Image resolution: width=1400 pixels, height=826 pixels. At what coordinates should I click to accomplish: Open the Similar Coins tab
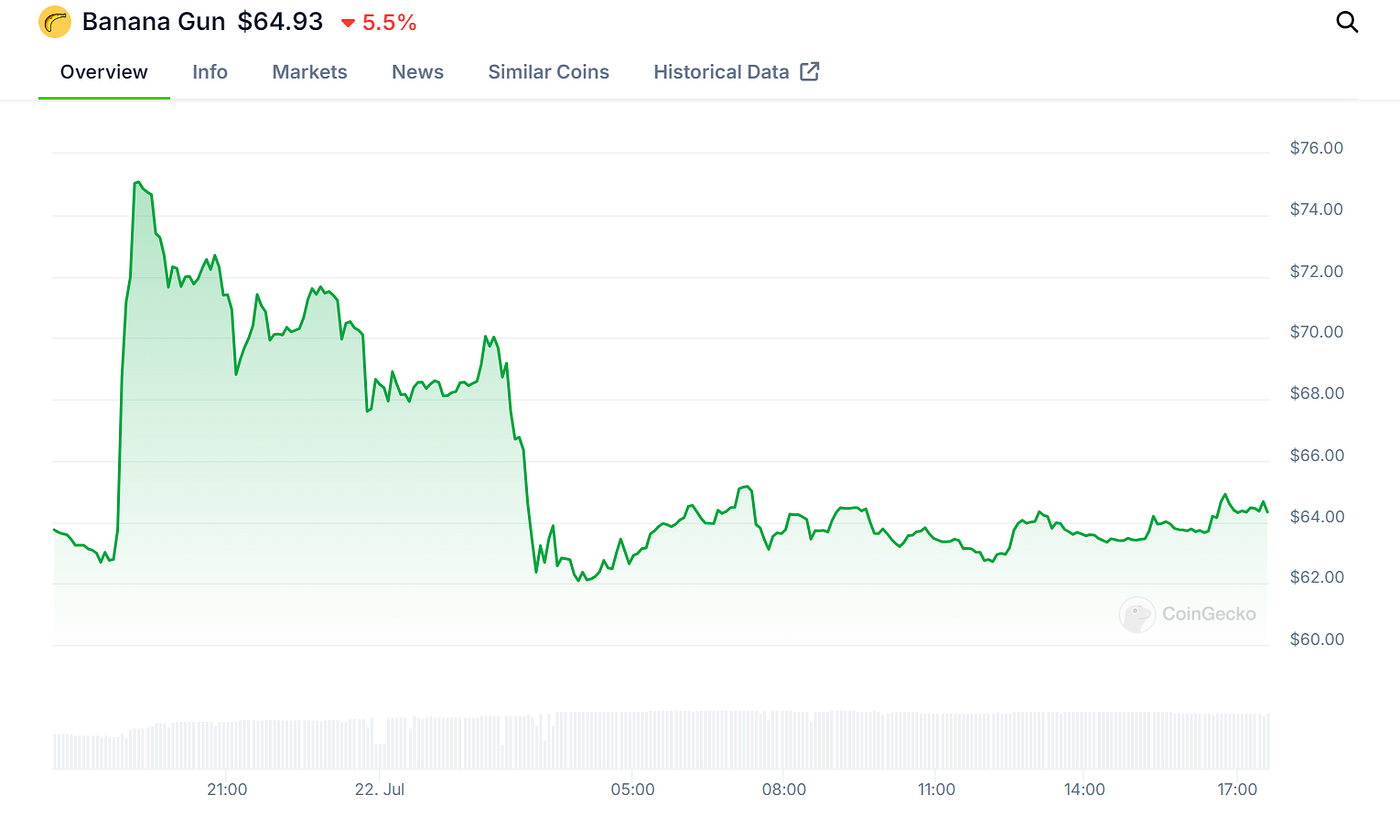click(549, 72)
